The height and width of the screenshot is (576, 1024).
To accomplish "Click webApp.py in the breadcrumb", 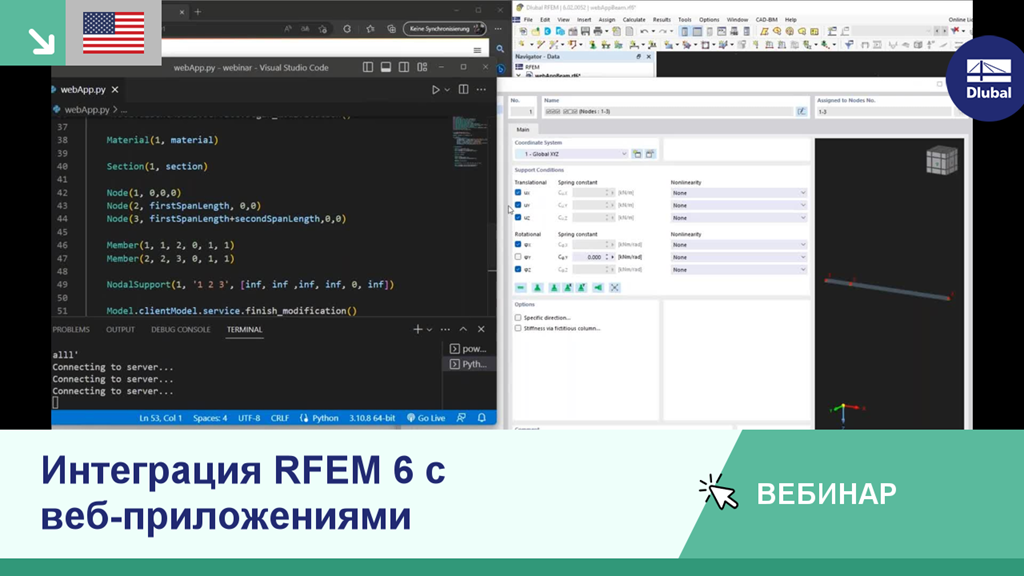I will (86, 110).
